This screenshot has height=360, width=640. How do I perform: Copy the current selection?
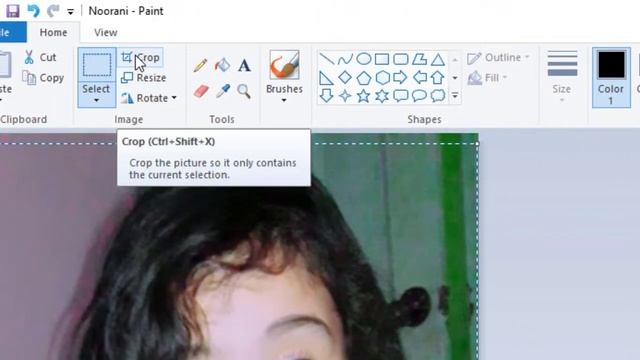tap(43, 78)
